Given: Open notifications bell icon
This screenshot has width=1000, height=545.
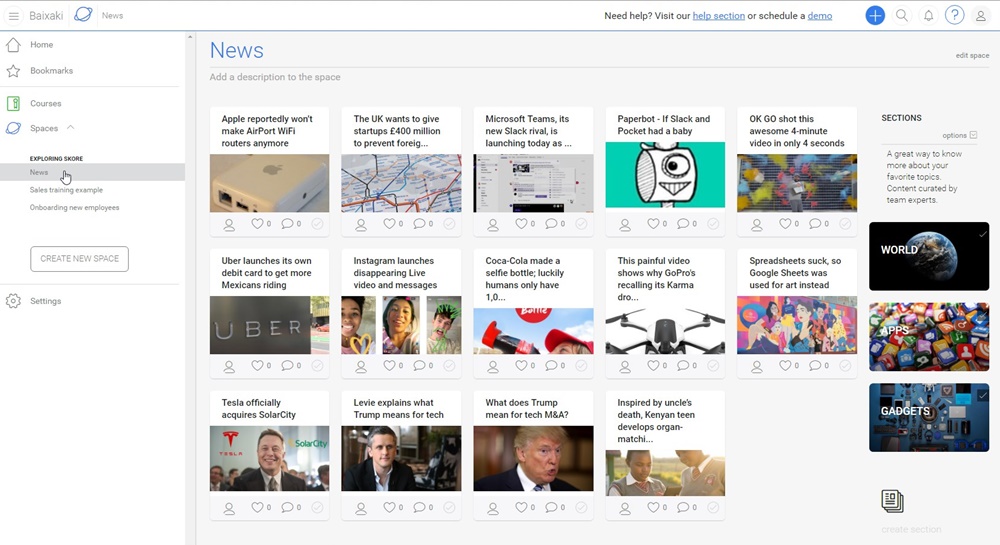Looking at the screenshot, I should [x=928, y=16].
